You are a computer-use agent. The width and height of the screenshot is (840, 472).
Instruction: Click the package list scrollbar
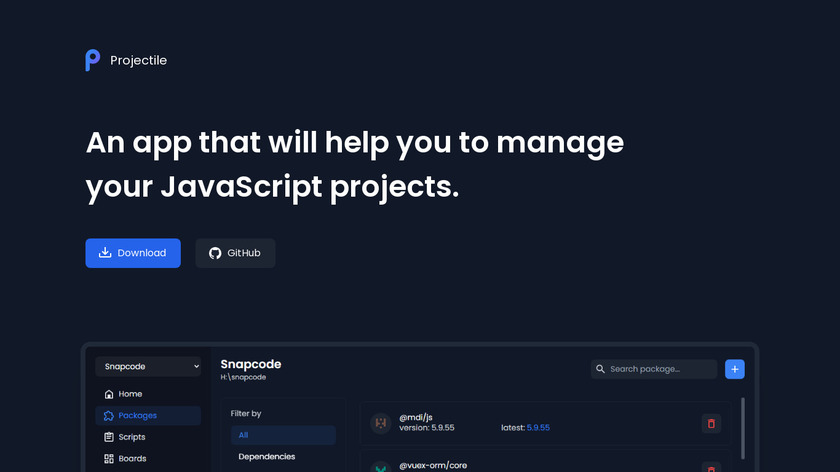point(742,429)
